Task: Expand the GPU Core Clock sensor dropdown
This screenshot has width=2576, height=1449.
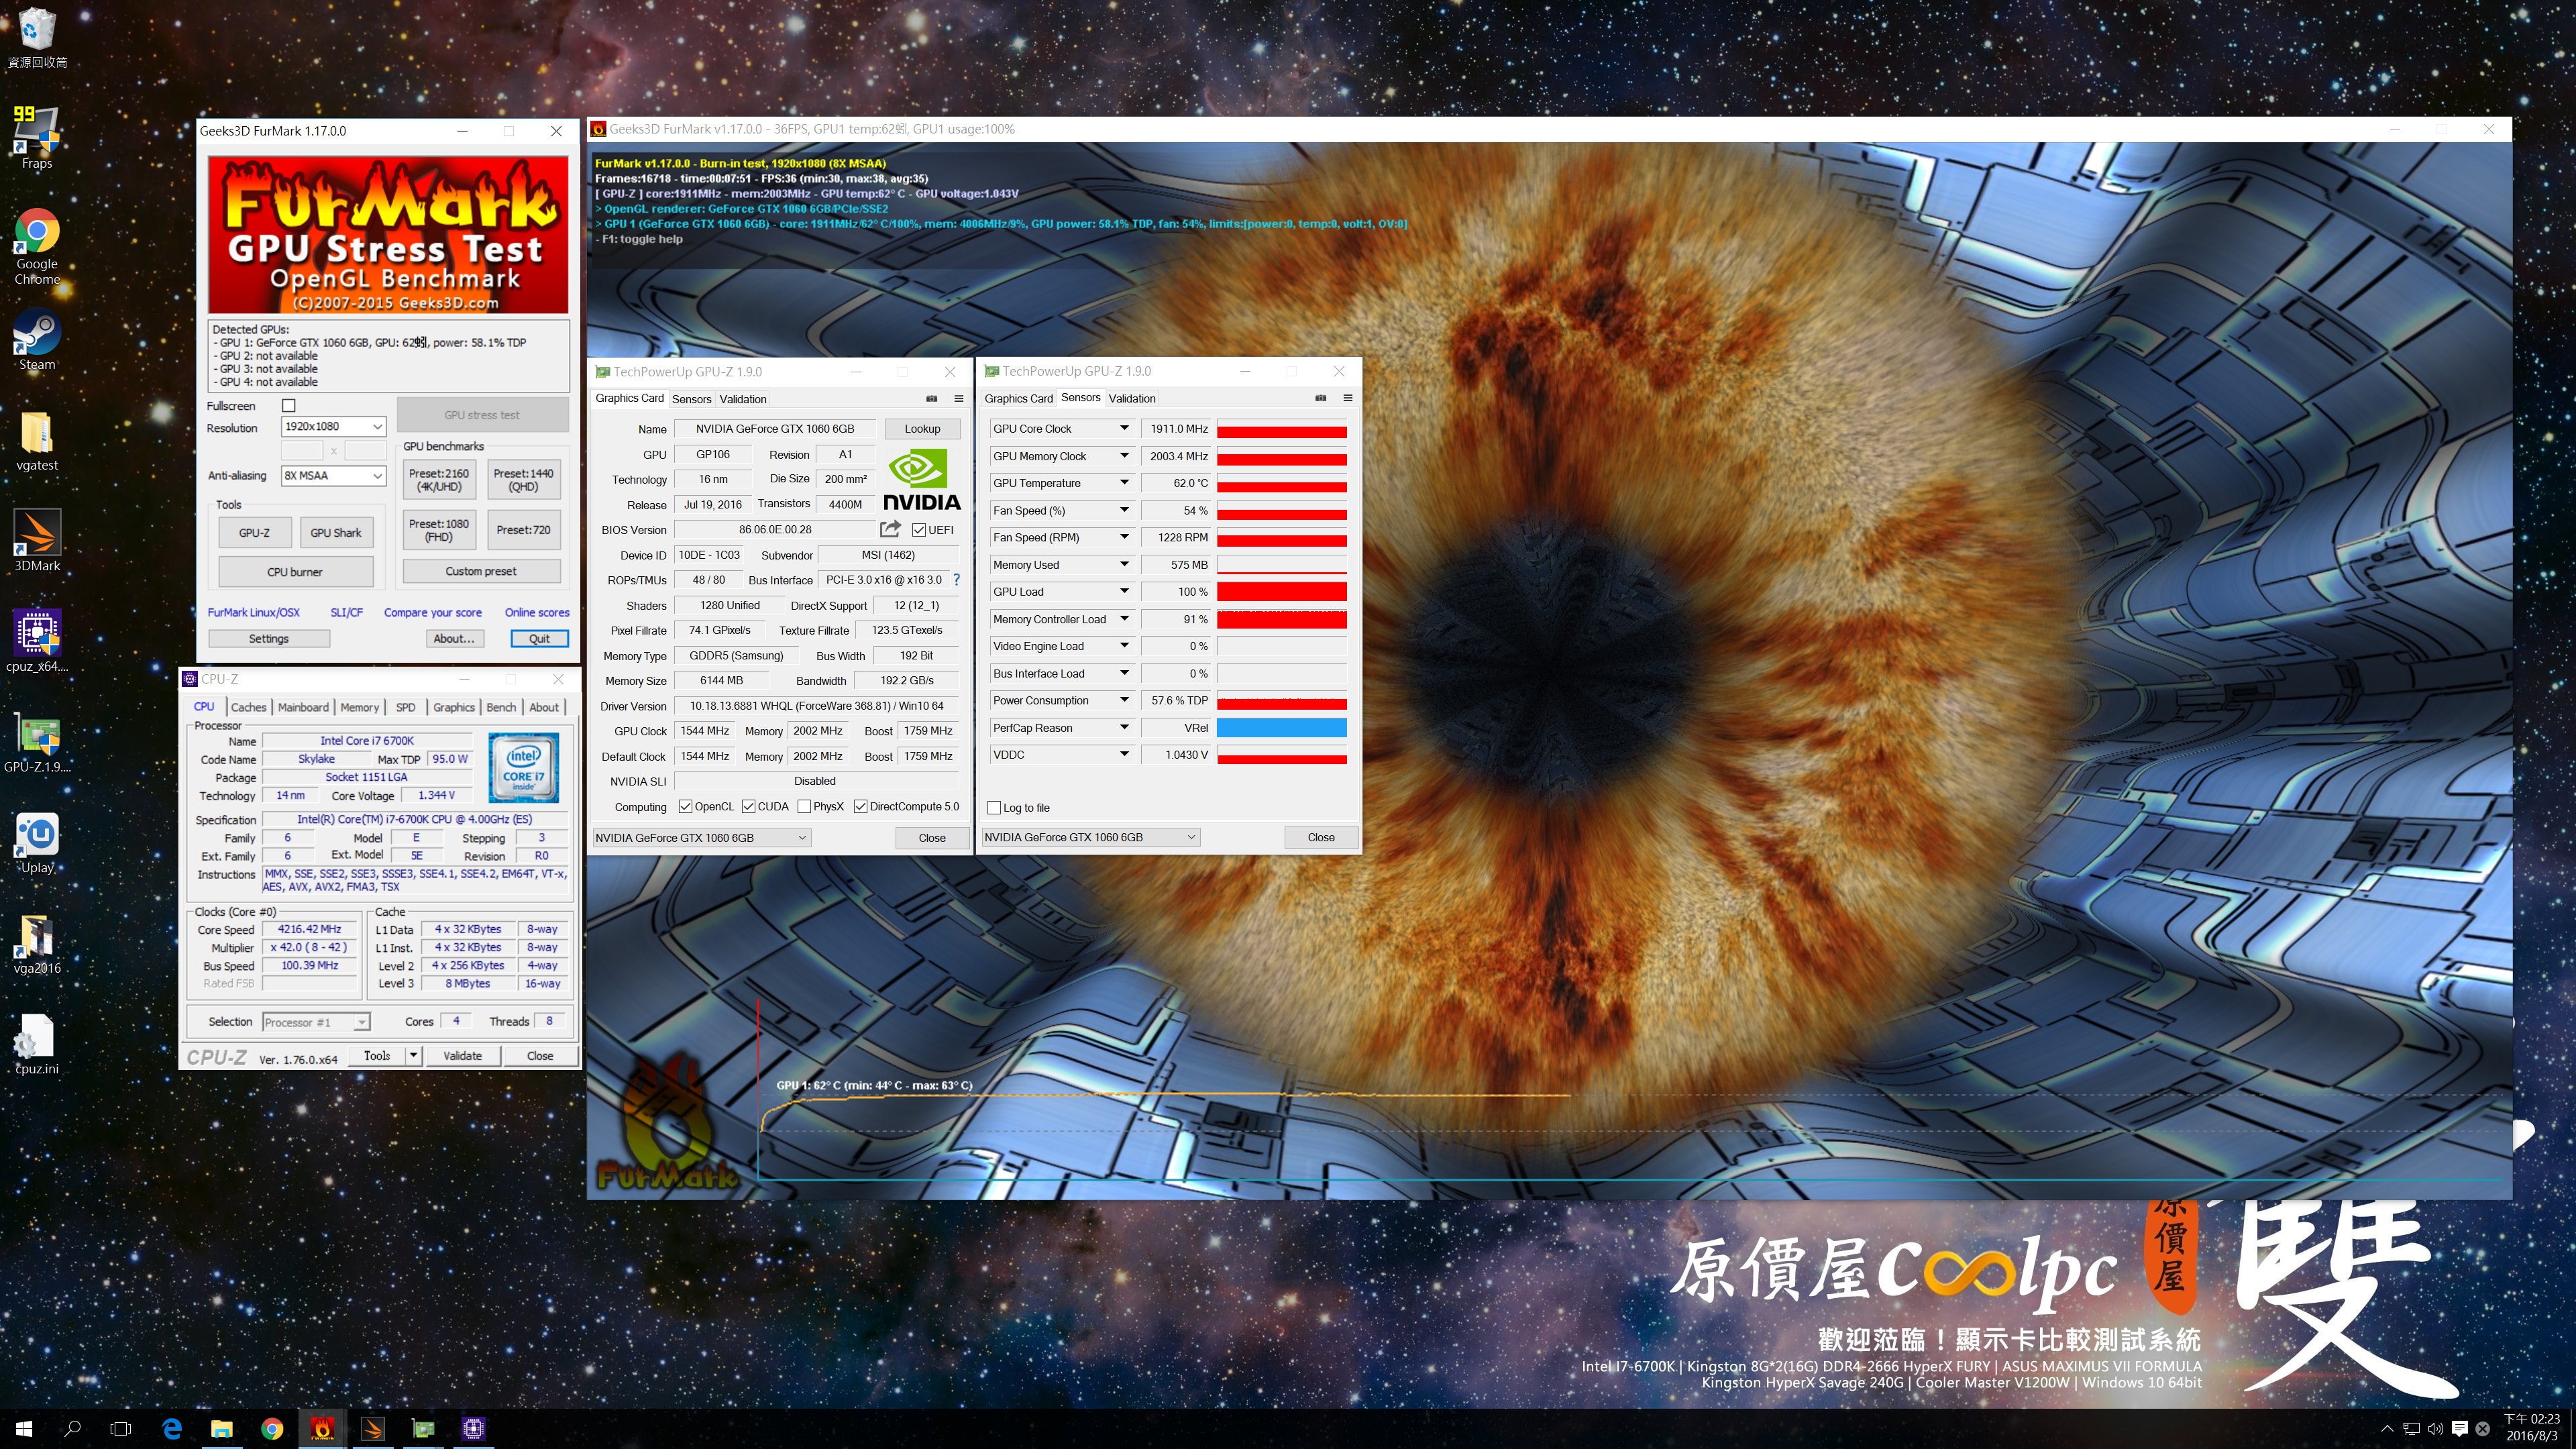Action: tap(1124, 429)
